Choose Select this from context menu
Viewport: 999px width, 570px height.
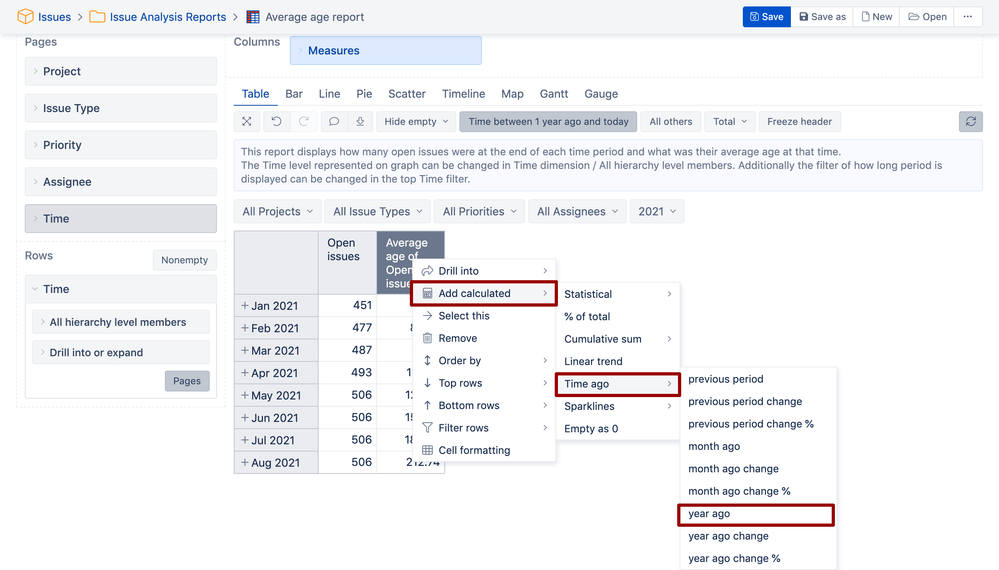coord(484,316)
